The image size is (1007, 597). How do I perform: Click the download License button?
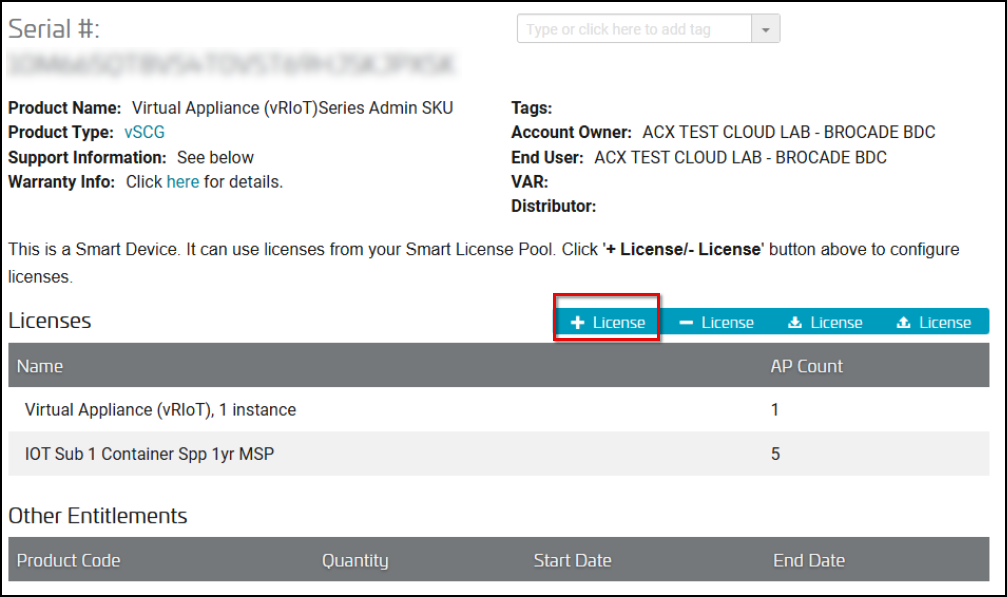[825, 322]
